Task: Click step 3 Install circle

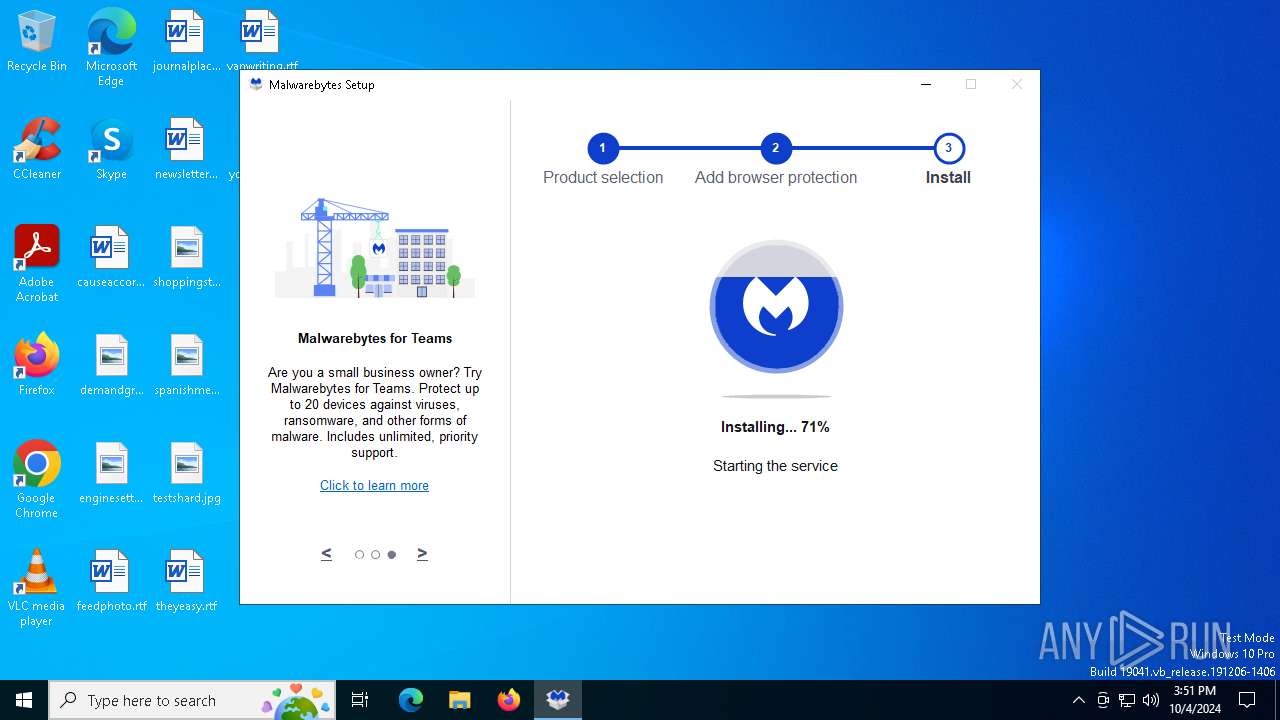Action: pos(948,148)
